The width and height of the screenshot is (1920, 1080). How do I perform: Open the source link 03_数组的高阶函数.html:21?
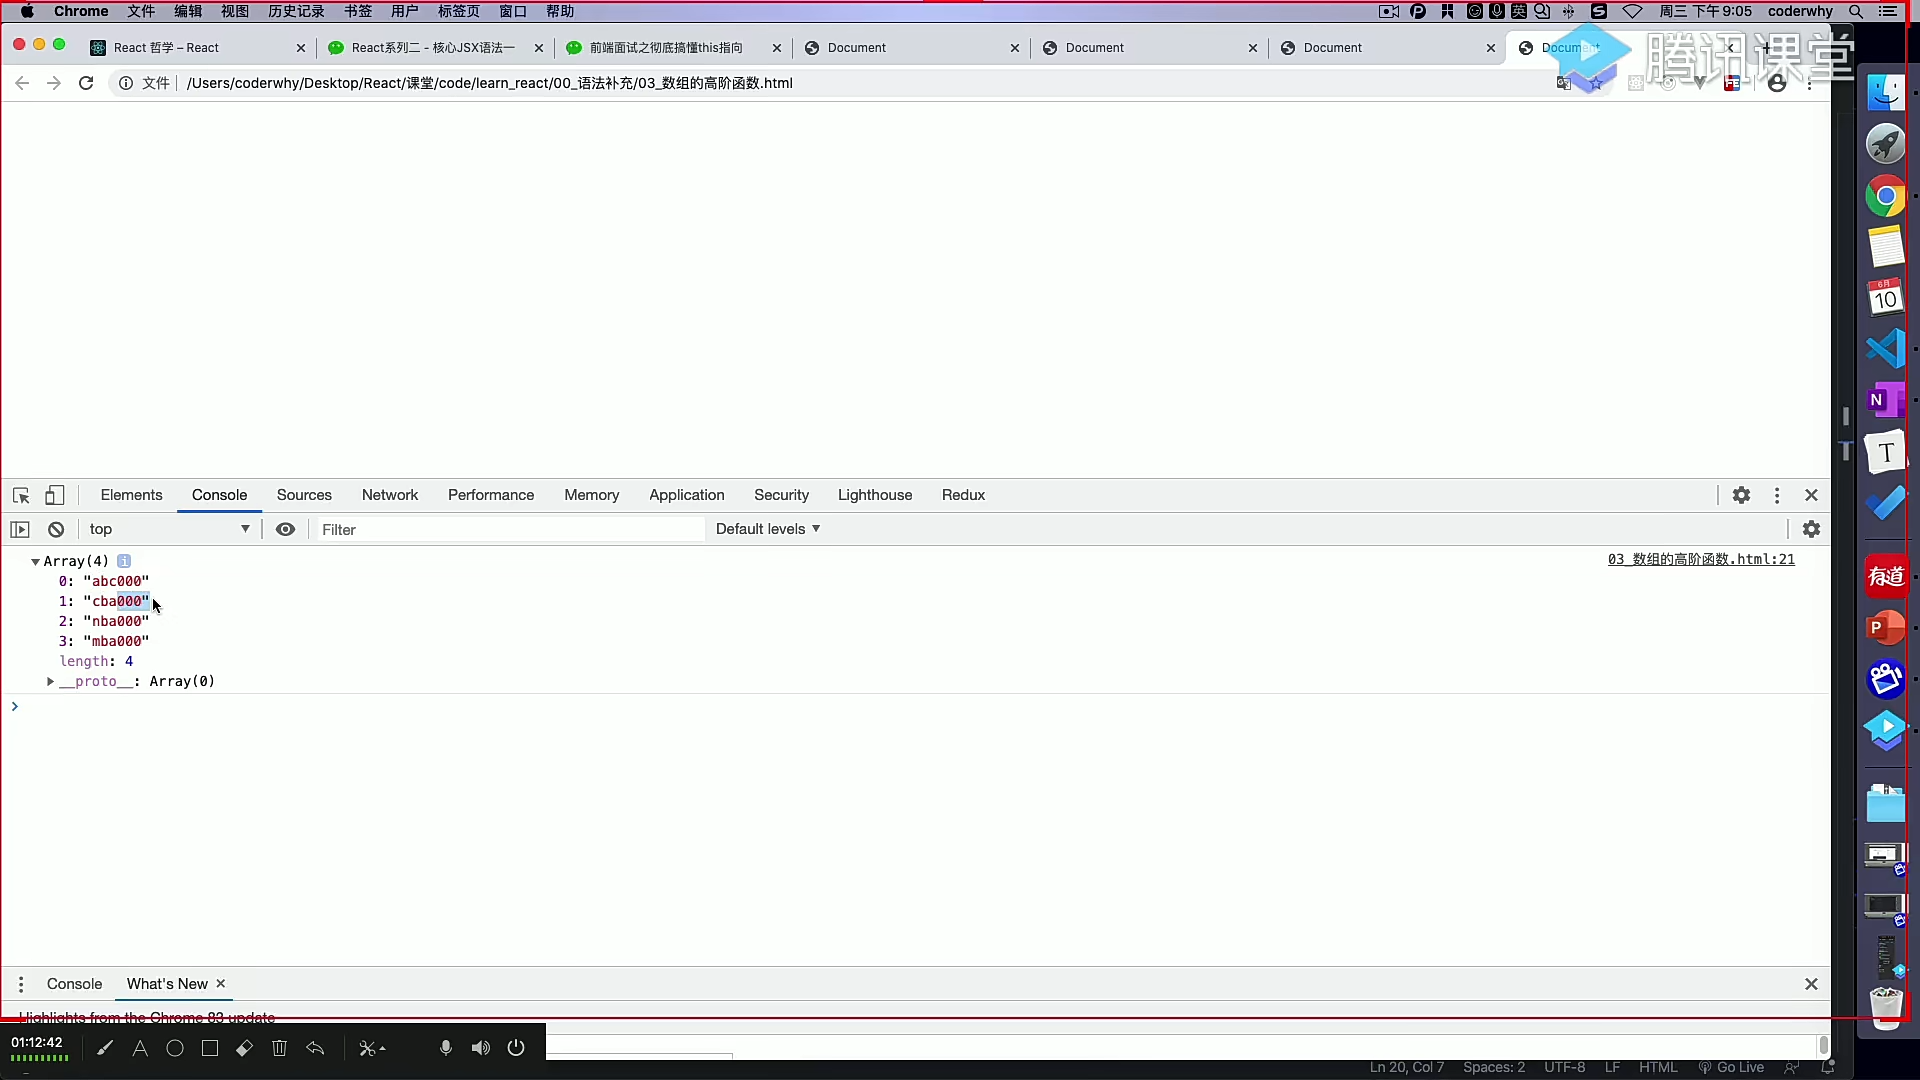(1701, 559)
